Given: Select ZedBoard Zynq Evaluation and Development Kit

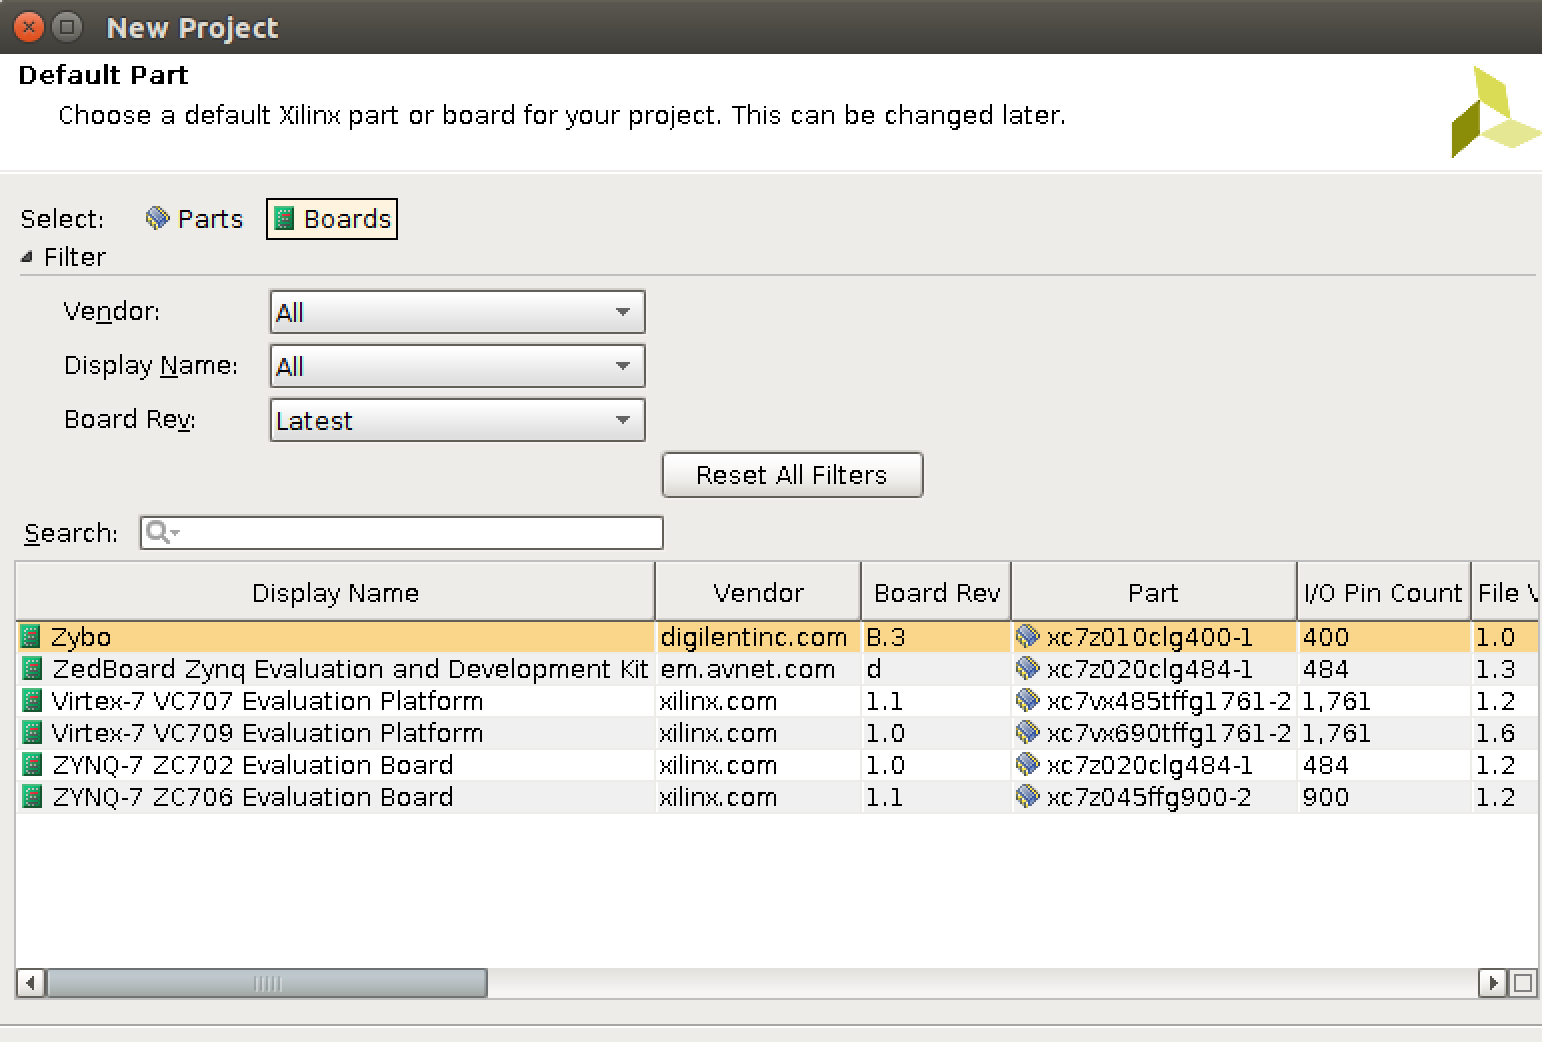Looking at the screenshot, I should (350, 669).
